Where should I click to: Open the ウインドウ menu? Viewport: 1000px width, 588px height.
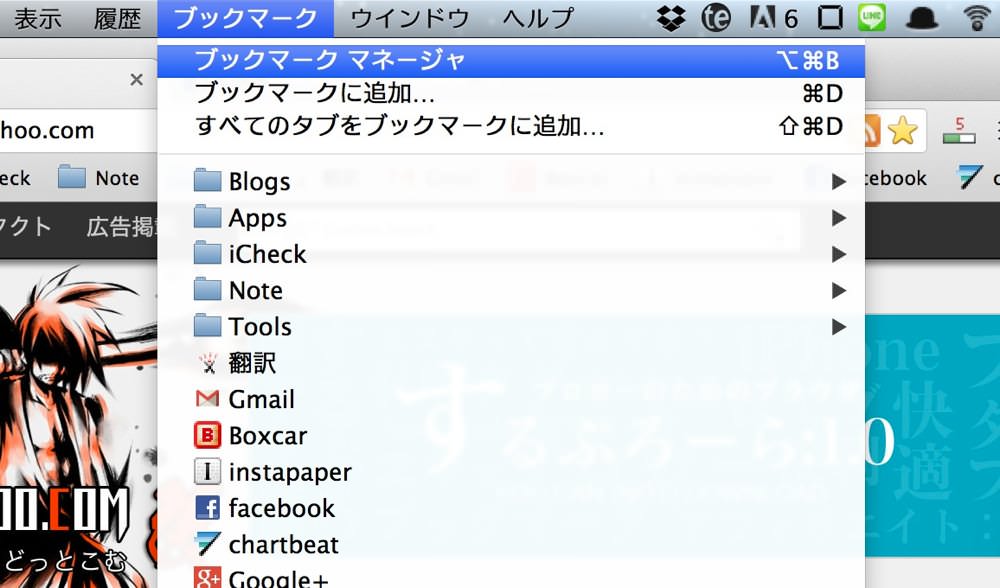tap(409, 18)
